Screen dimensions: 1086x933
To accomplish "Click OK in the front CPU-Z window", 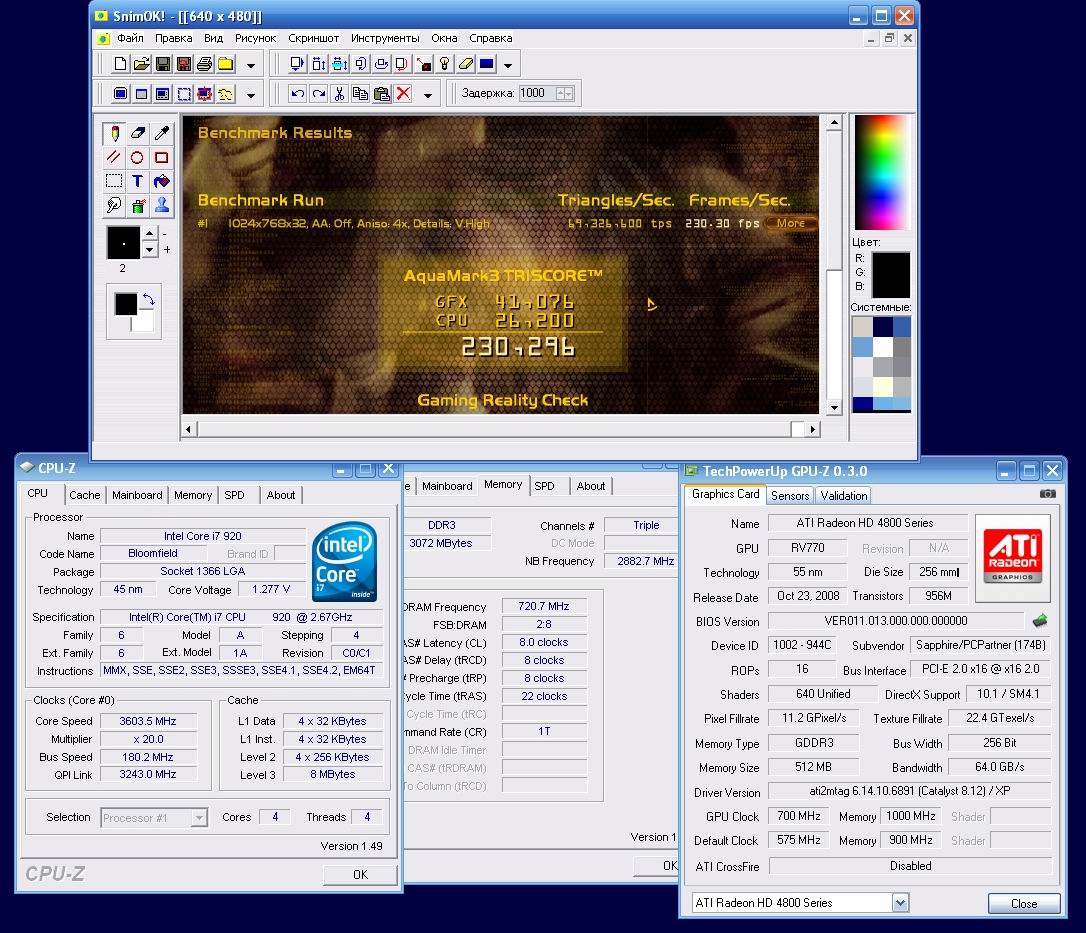I will coord(360,874).
